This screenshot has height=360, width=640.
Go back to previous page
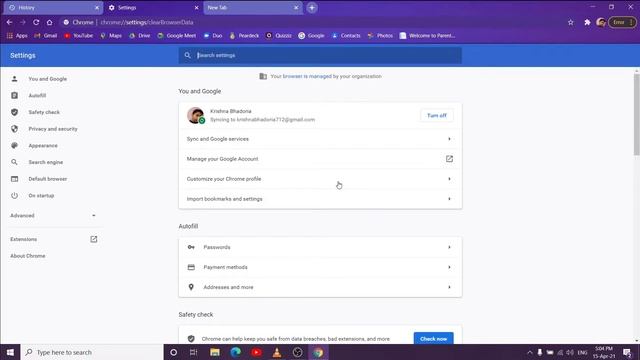tap(9, 22)
